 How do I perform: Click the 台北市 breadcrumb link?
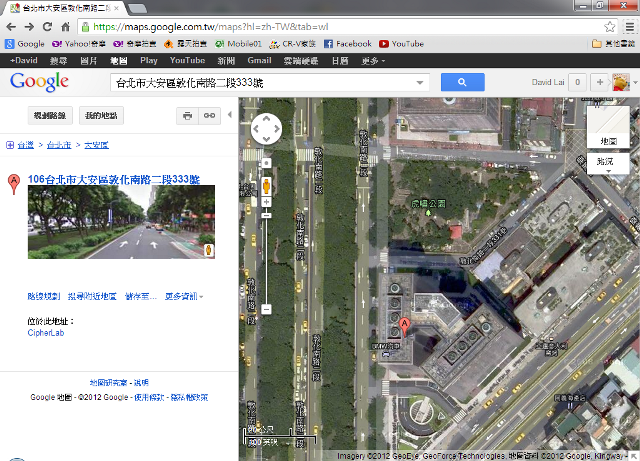click(59, 145)
